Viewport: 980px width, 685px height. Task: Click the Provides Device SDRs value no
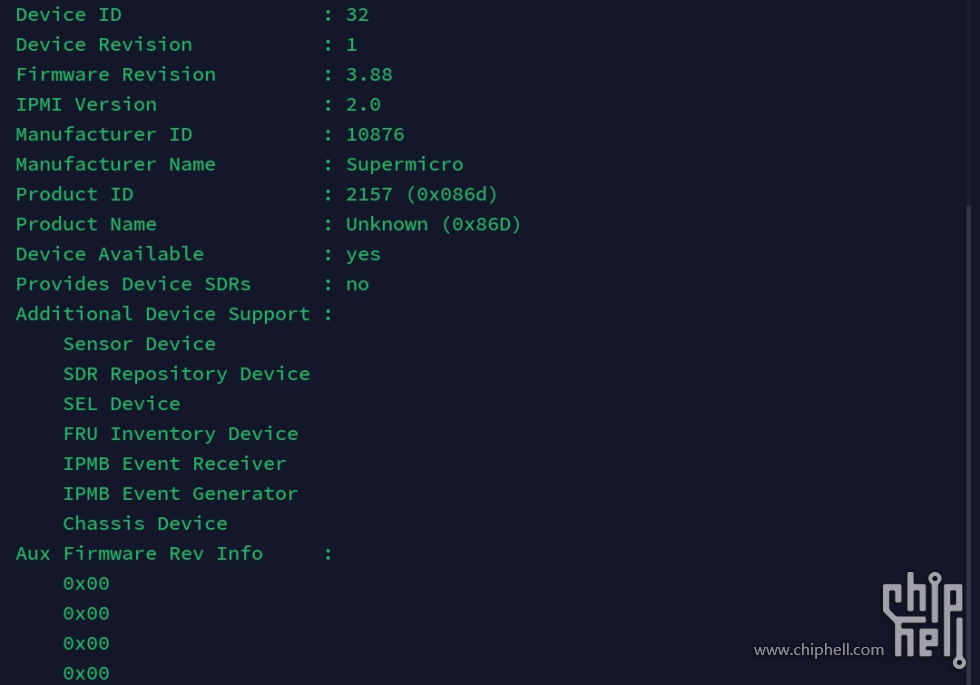click(358, 284)
